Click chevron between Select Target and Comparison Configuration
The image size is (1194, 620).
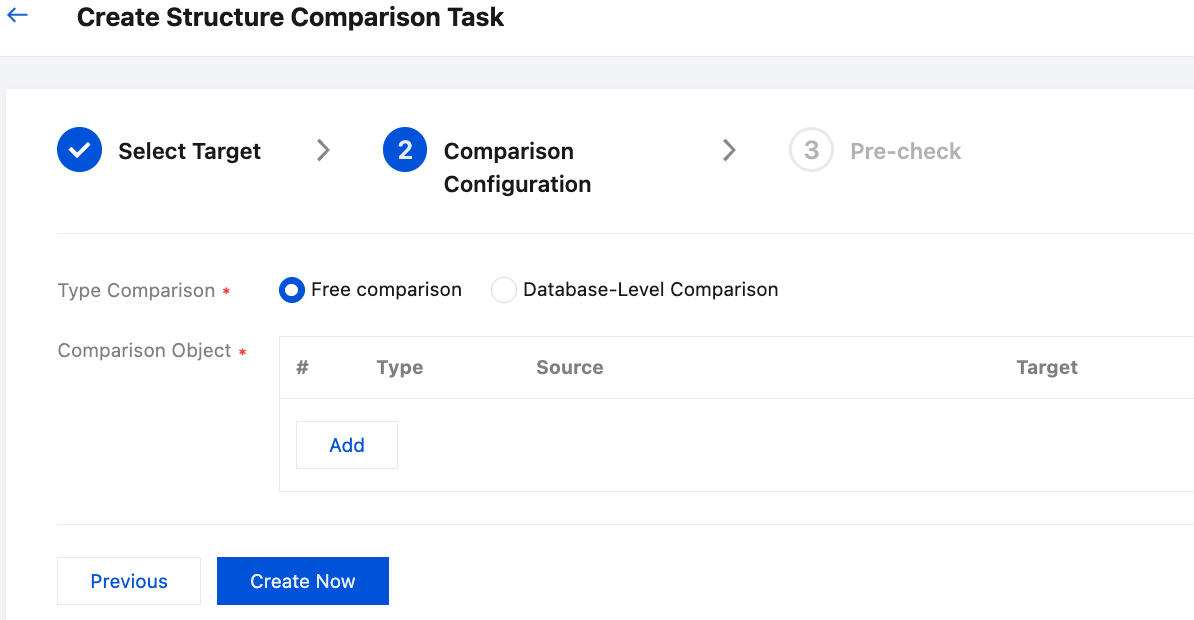(x=323, y=151)
